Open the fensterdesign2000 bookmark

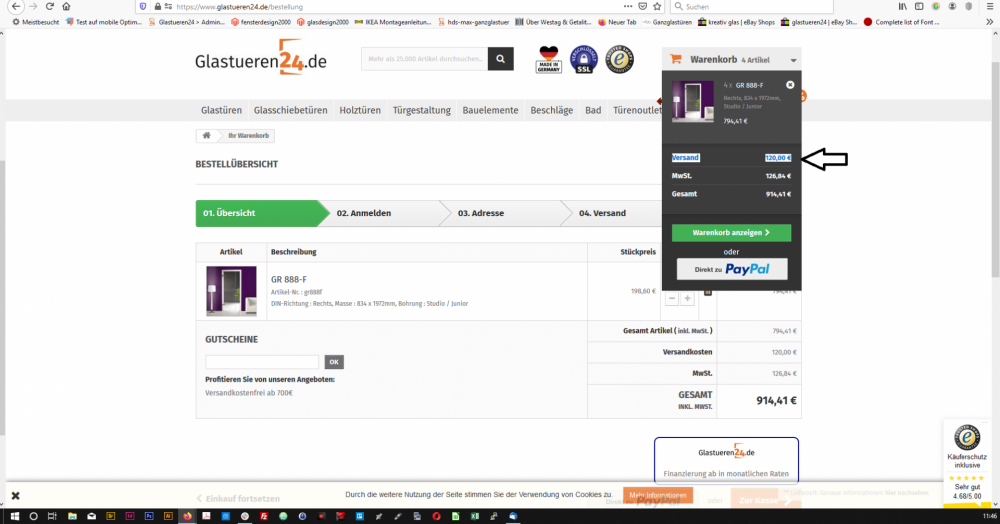261,22
